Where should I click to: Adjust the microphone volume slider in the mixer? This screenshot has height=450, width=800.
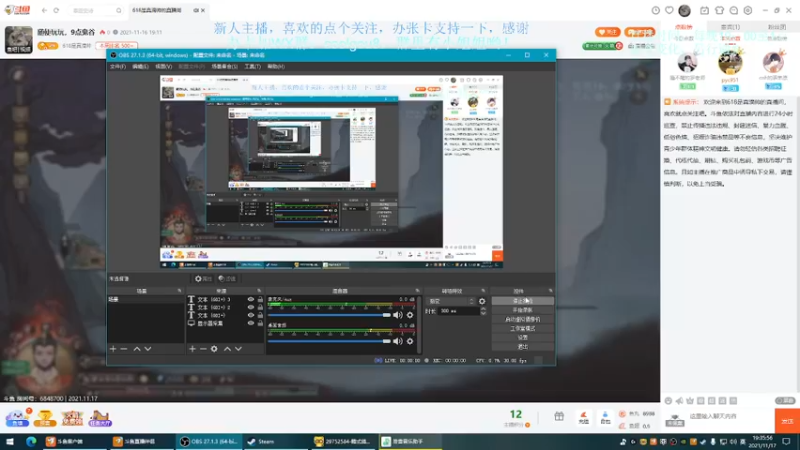(x=329, y=315)
